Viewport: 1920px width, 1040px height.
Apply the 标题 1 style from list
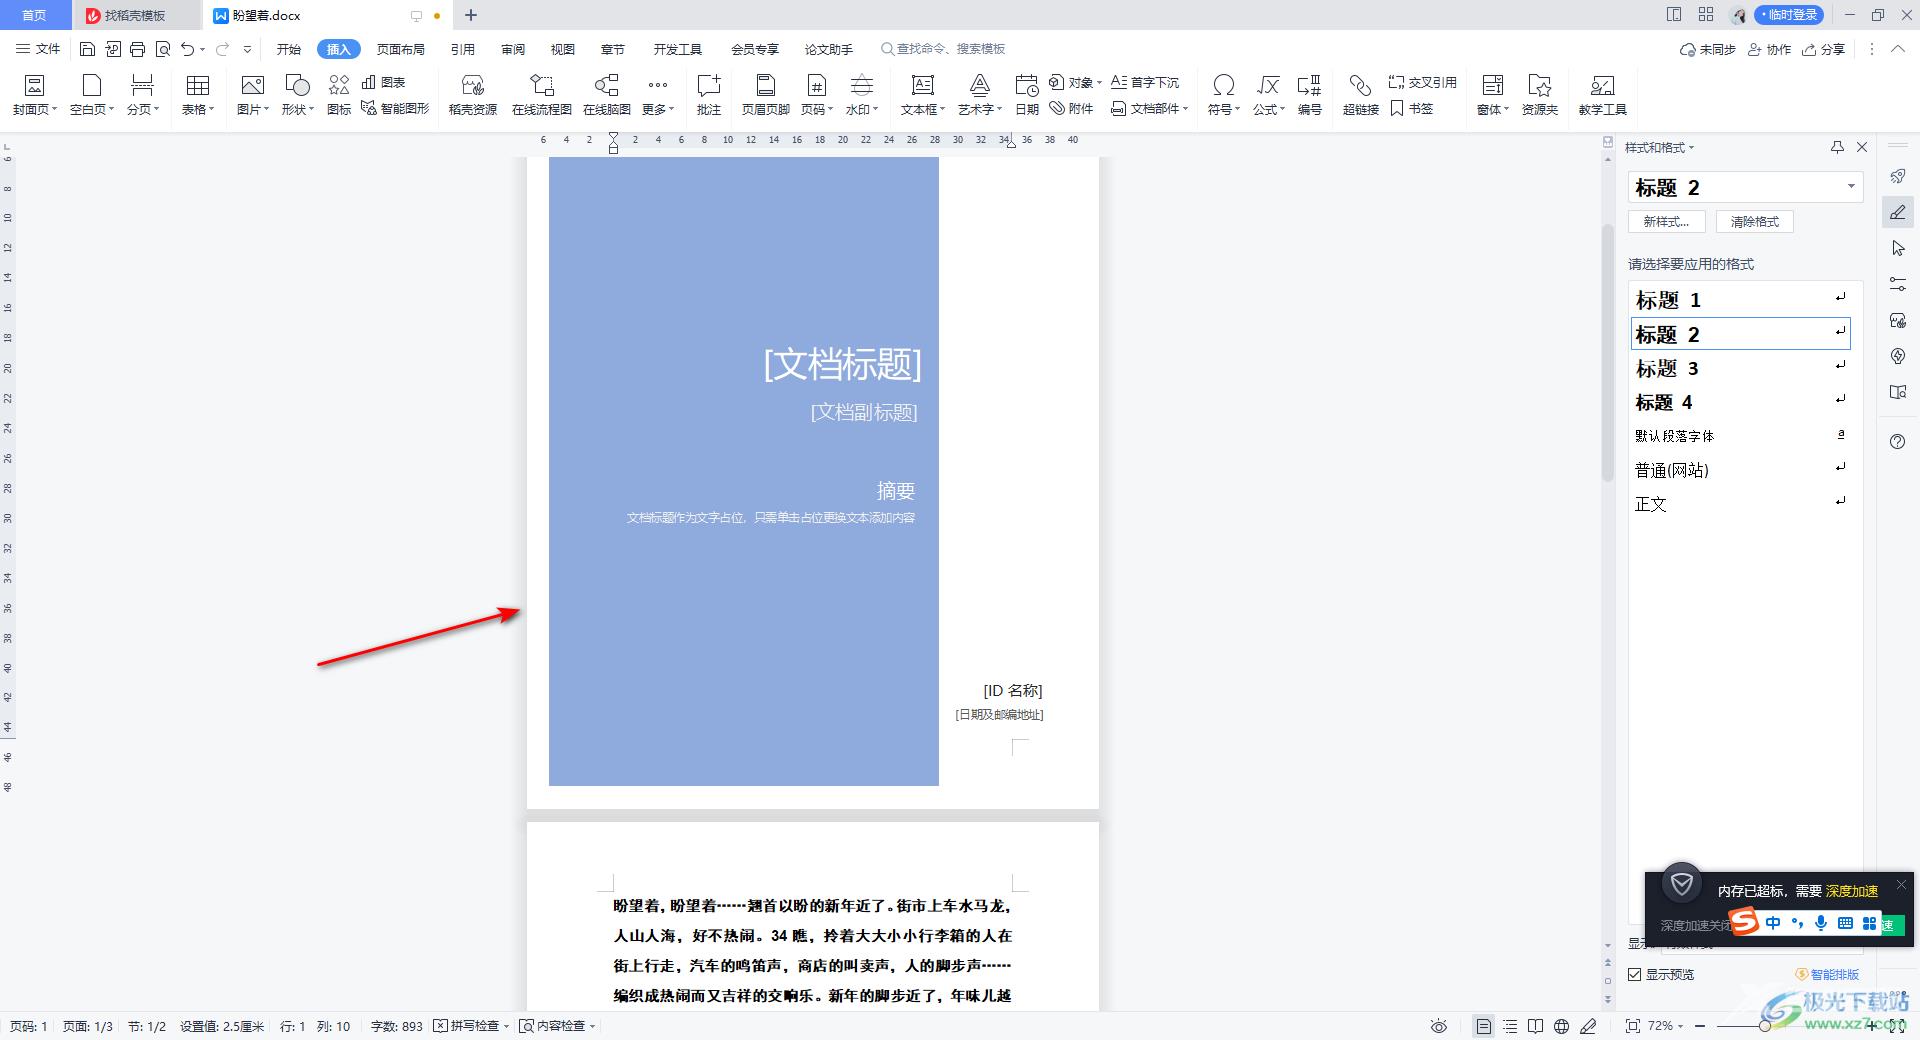point(1740,300)
